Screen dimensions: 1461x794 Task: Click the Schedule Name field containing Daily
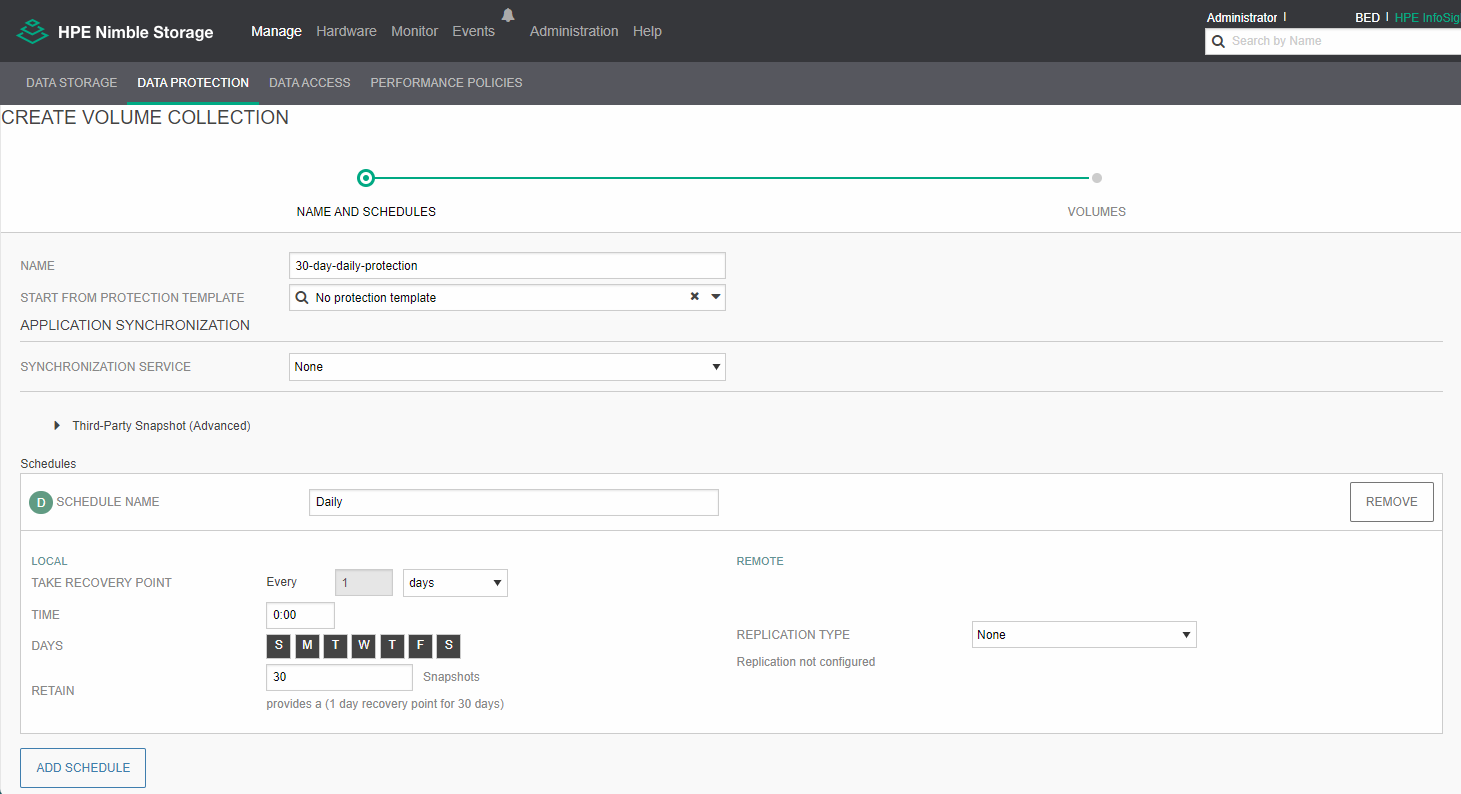[514, 502]
